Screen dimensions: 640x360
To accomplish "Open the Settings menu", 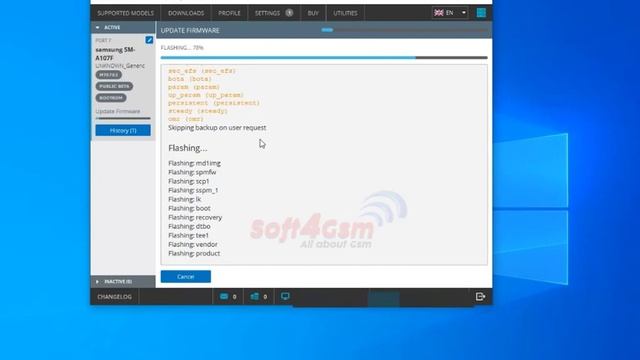I will pos(267,13).
